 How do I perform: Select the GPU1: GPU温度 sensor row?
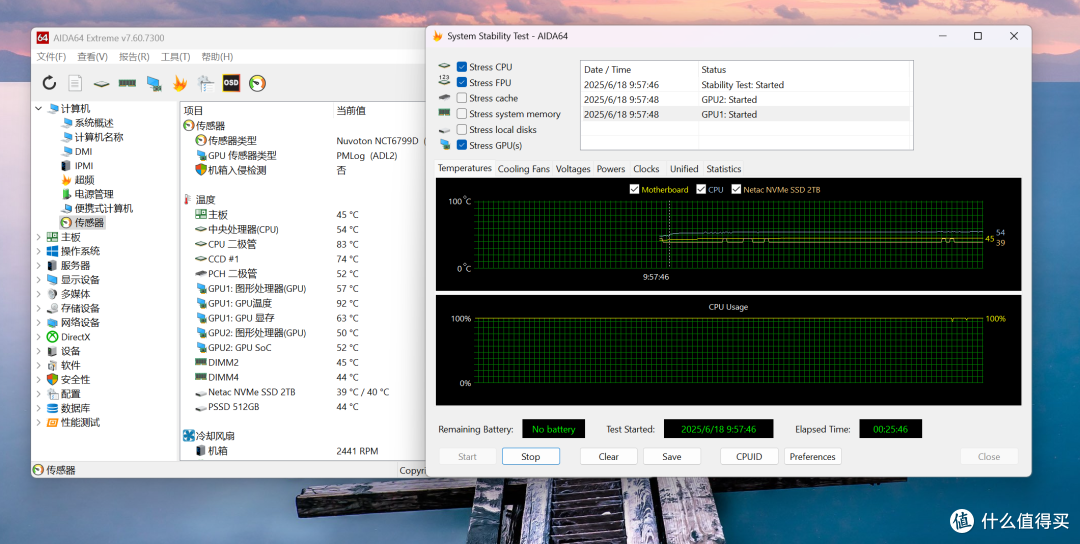[x=303, y=303]
